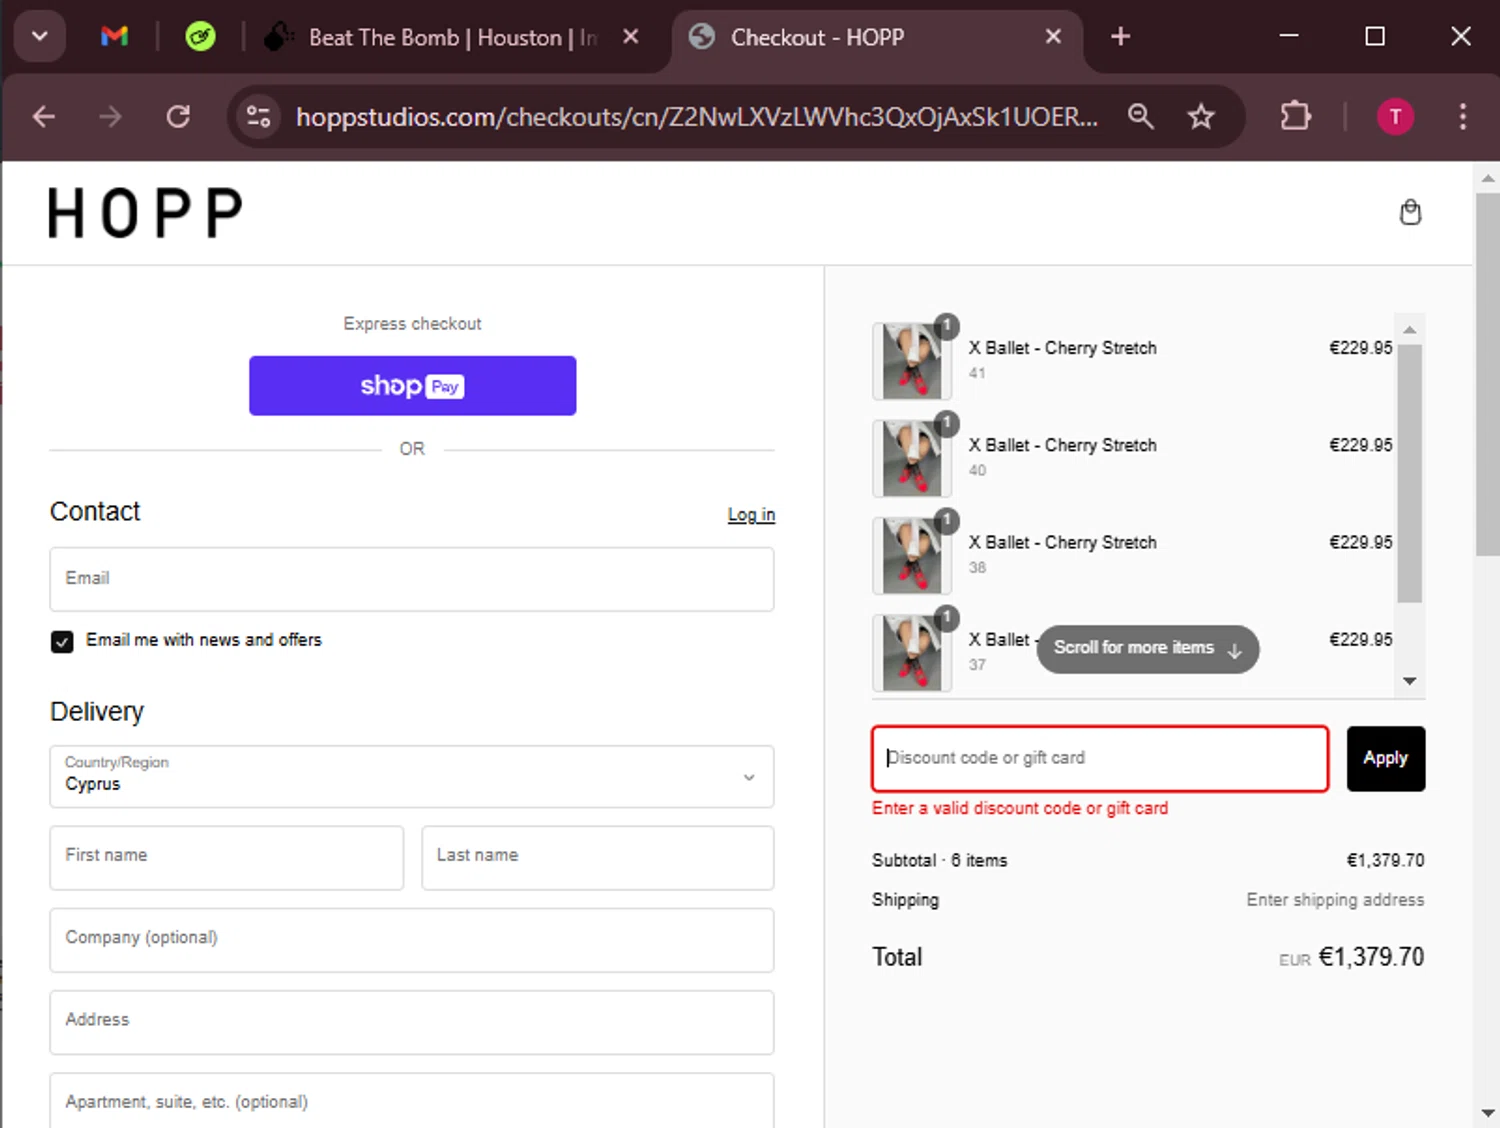Open the Country/Region dropdown showing Cyprus
1500x1128 pixels.
coord(412,776)
